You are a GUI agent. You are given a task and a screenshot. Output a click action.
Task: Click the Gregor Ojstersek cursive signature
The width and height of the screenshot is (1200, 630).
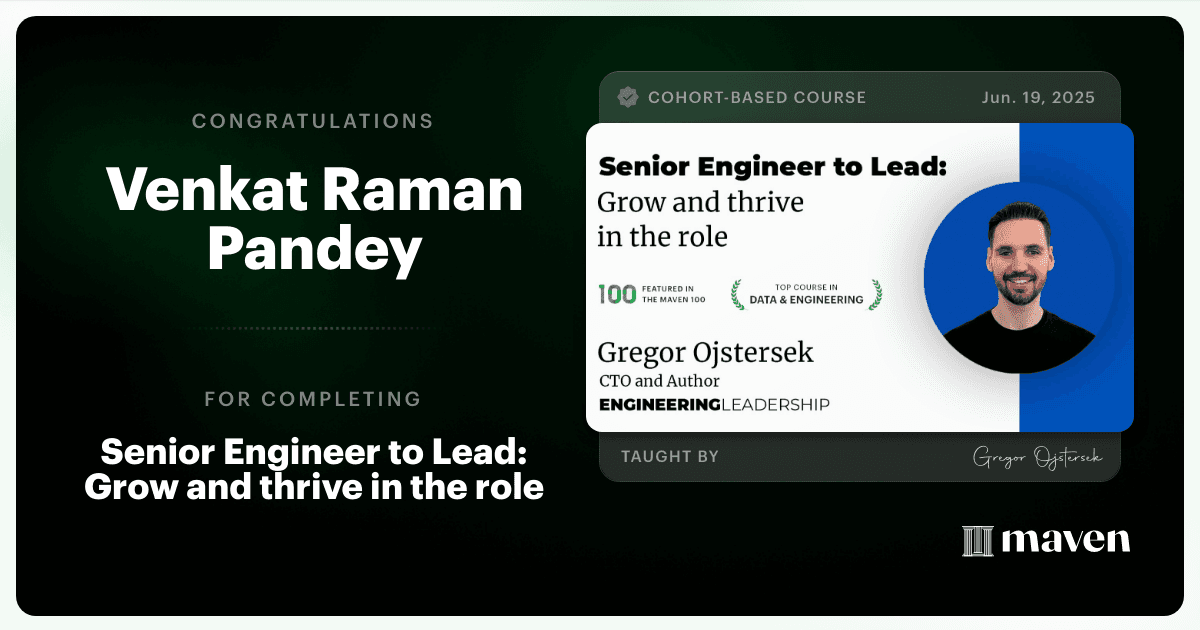(1037, 457)
